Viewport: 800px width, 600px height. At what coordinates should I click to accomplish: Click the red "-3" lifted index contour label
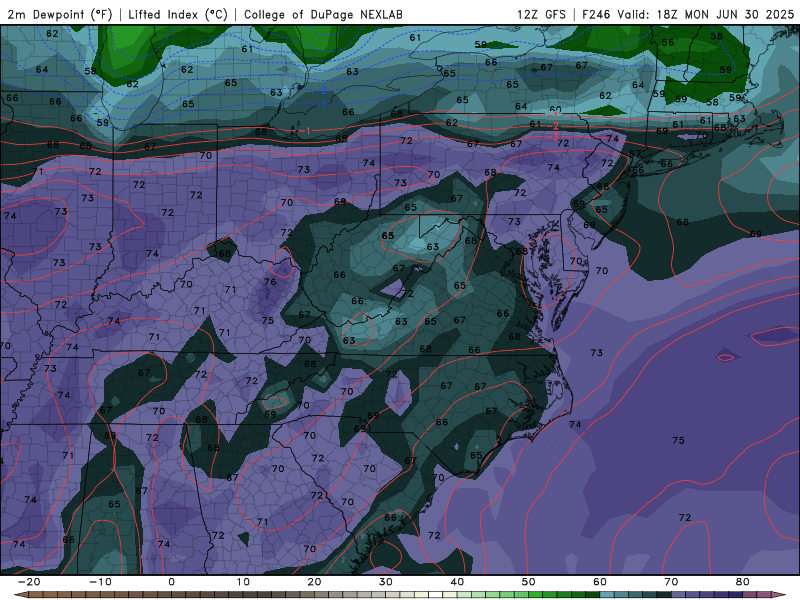coord(553,137)
